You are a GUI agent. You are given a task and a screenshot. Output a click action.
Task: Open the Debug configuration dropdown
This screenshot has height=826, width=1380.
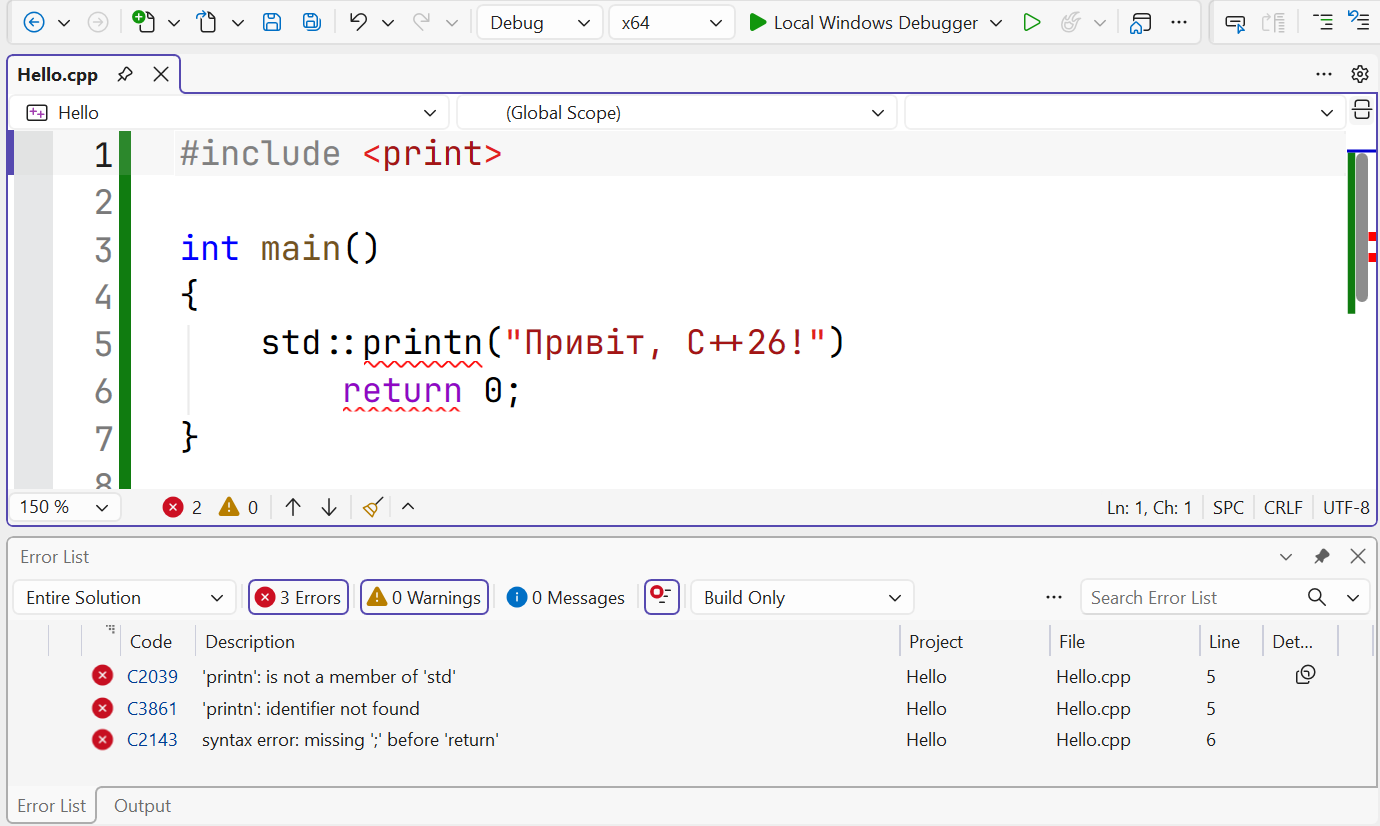click(540, 23)
